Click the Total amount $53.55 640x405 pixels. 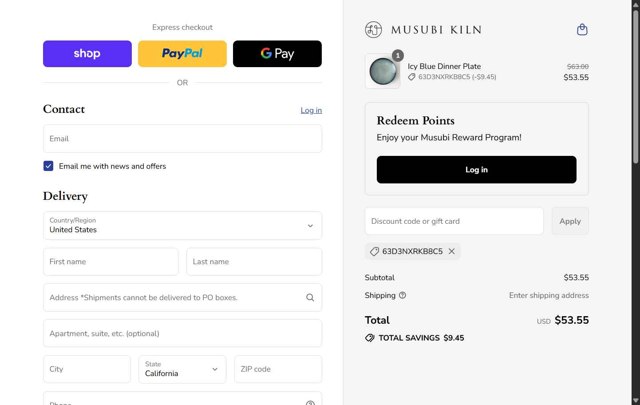571,320
